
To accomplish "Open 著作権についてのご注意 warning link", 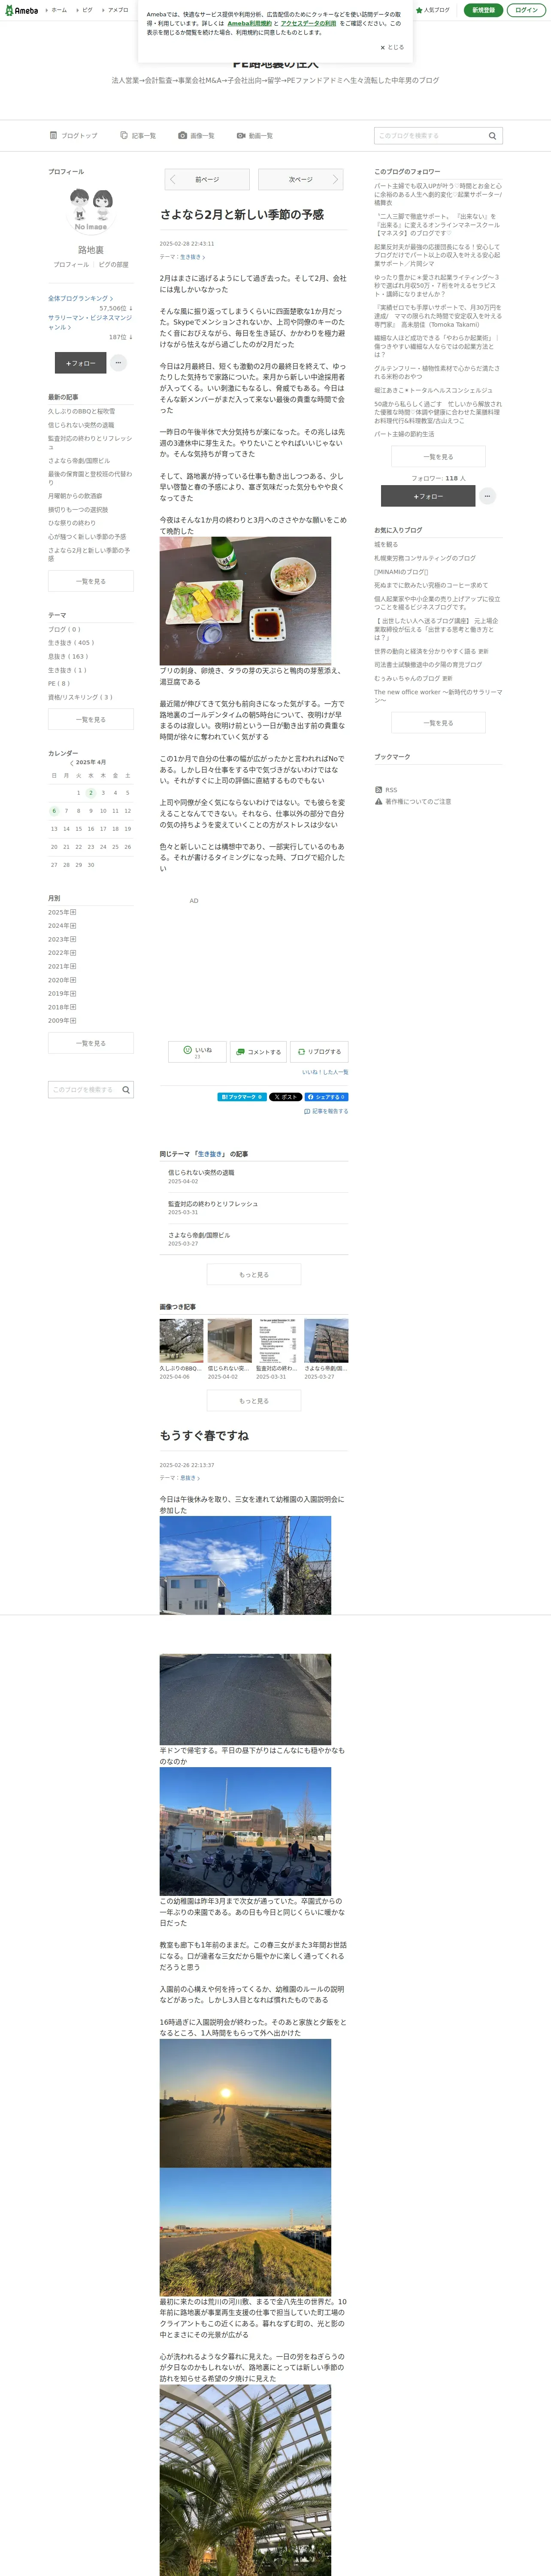I will [x=413, y=802].
